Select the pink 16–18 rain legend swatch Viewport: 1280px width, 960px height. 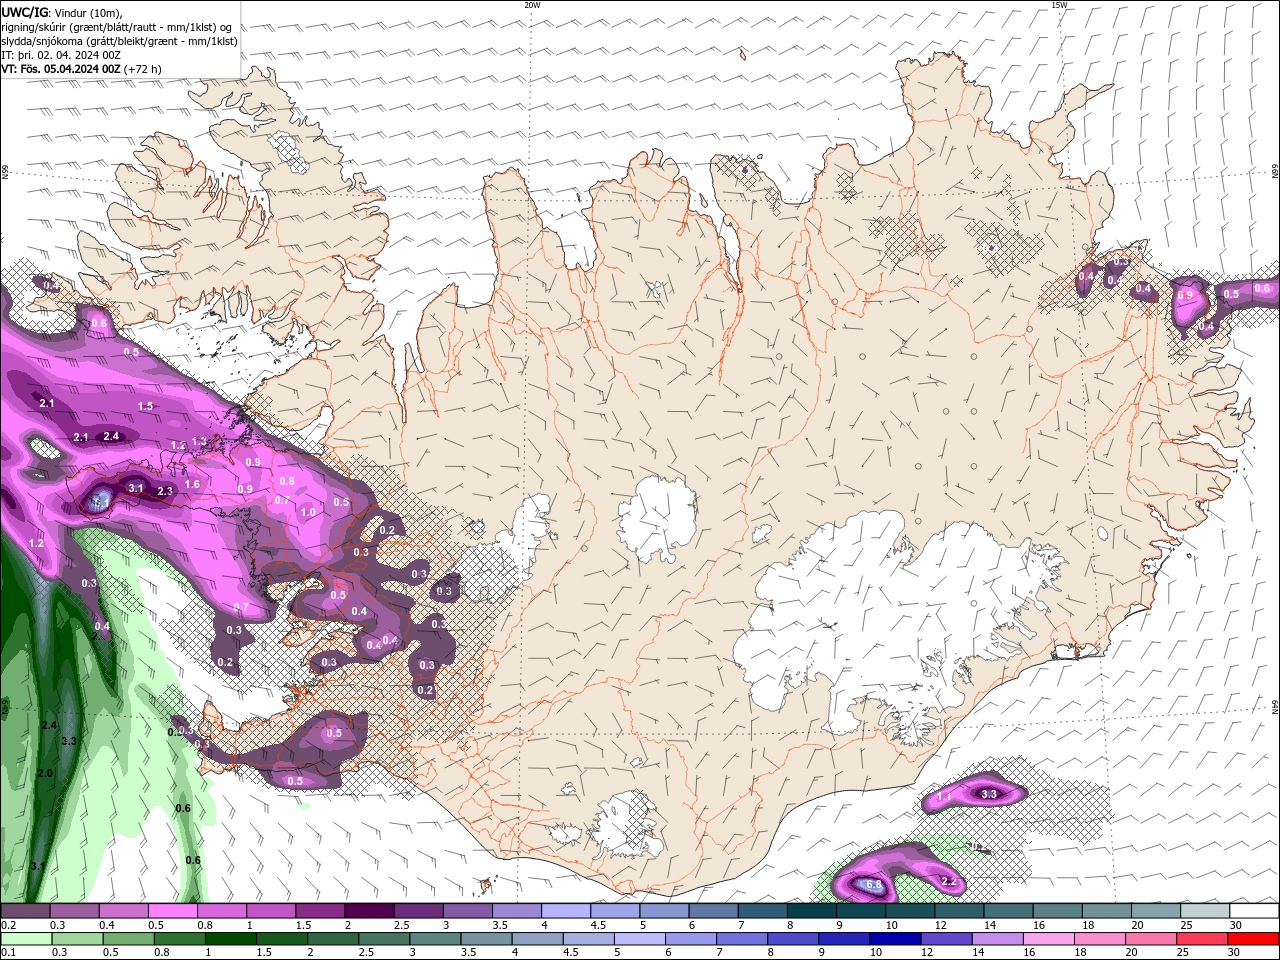coord(1050,939)
